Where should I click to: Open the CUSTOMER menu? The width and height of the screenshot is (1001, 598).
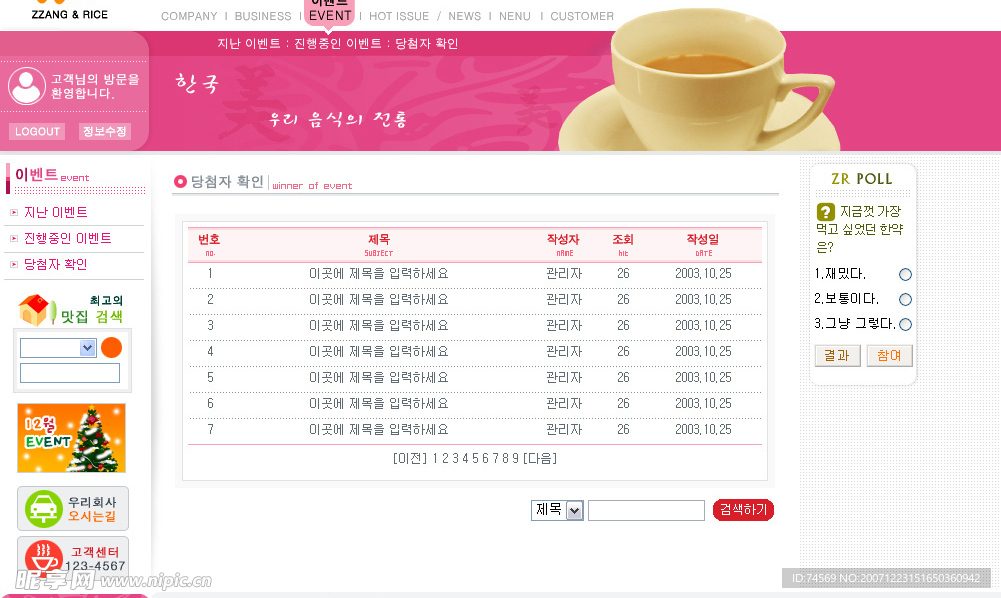pyautogui.click(x=582, y=16)
